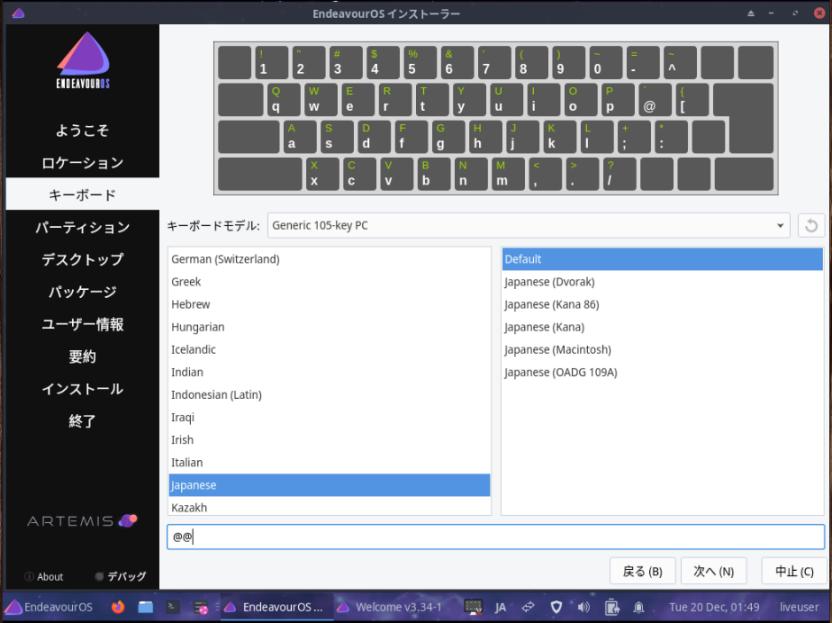The width and height of the screenshot is (832, 623).
Task: Click the 戻る (B) back button
Action: pyautogui.click(x=642, y=572)
